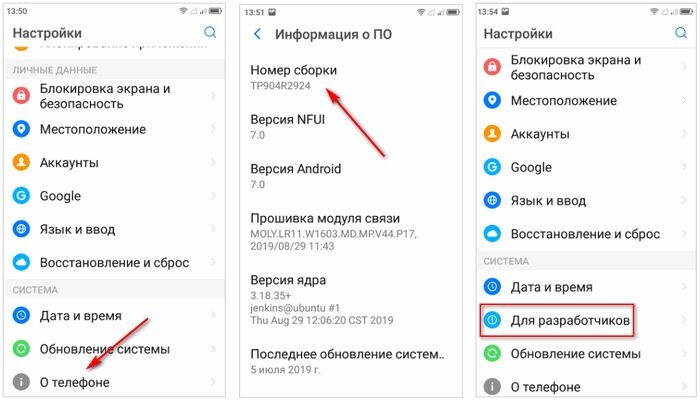Click the blue Для разработчиков icon
700x400 pixels.
click(x=492, y=320)
